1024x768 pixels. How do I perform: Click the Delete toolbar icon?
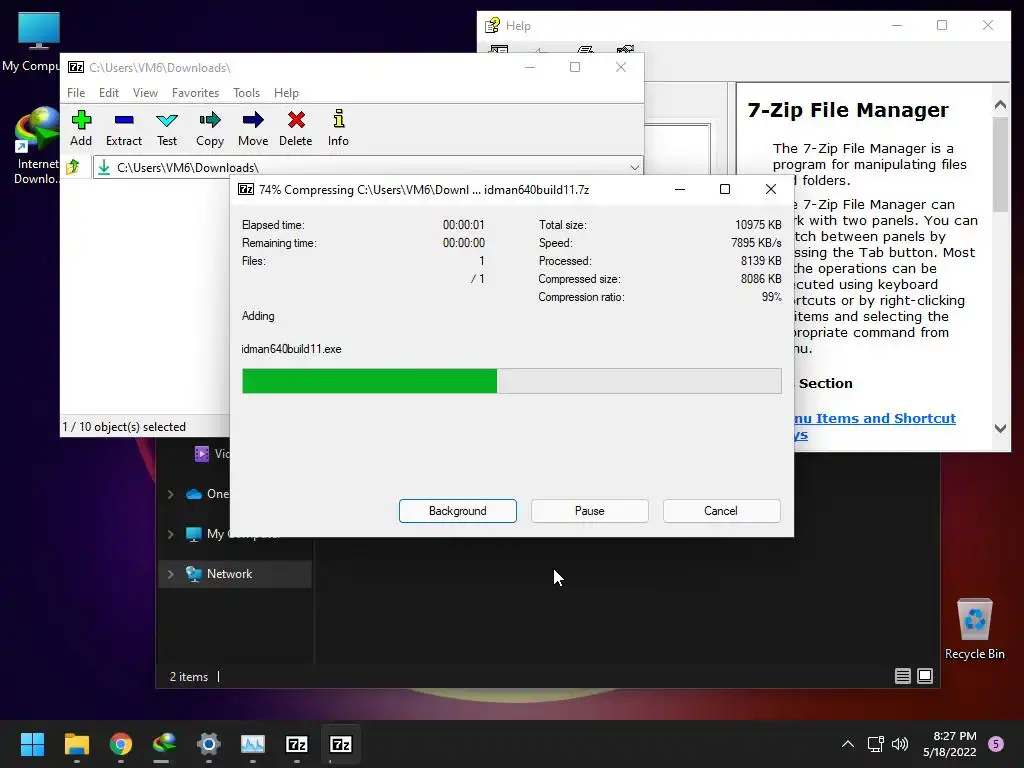point(296,128)
